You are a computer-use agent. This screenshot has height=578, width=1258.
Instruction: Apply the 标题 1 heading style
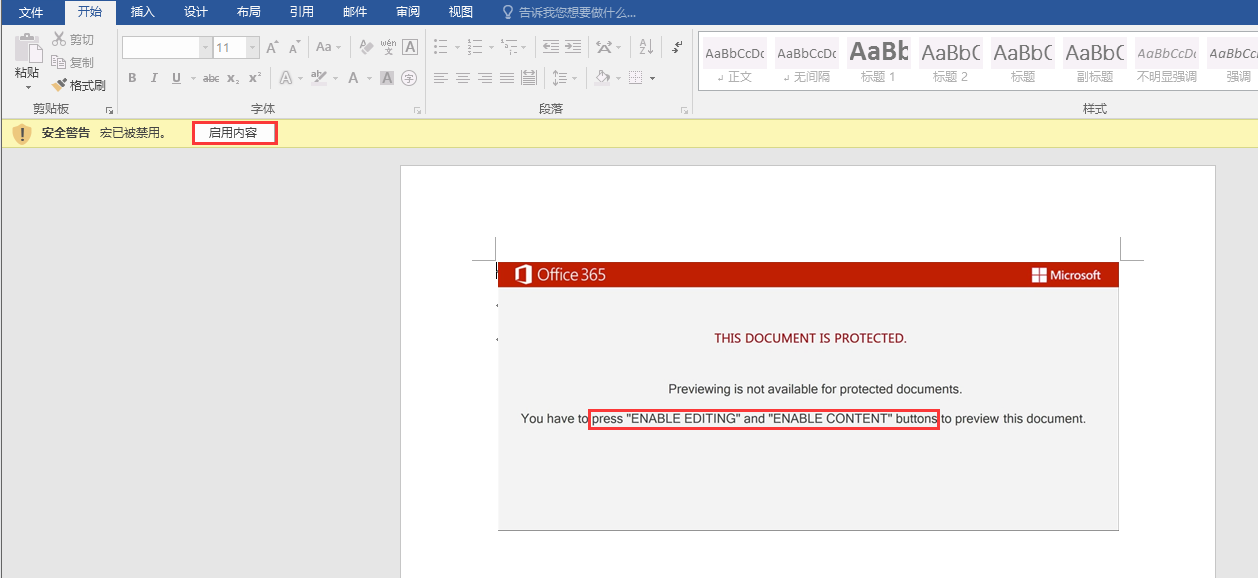[878, 62]
